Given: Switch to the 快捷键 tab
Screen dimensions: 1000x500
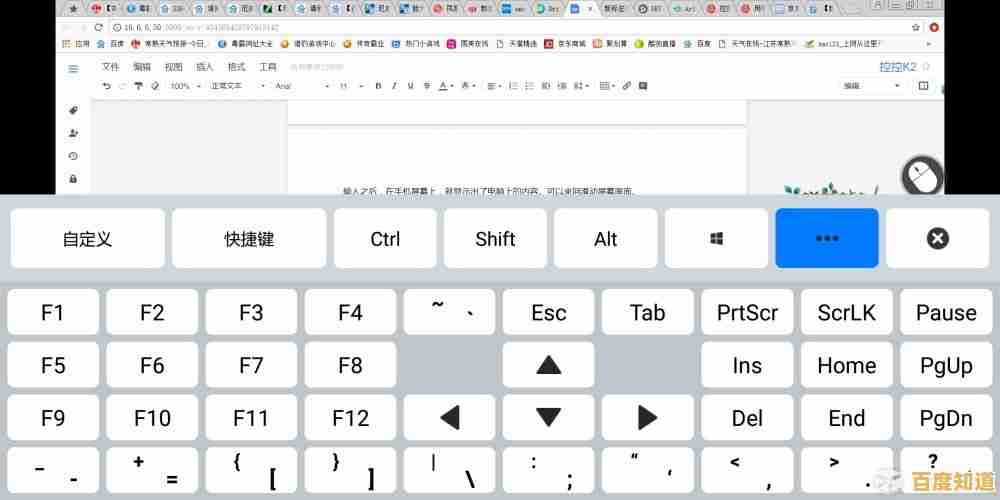Looking at the screenshot, I should (249, 239).
